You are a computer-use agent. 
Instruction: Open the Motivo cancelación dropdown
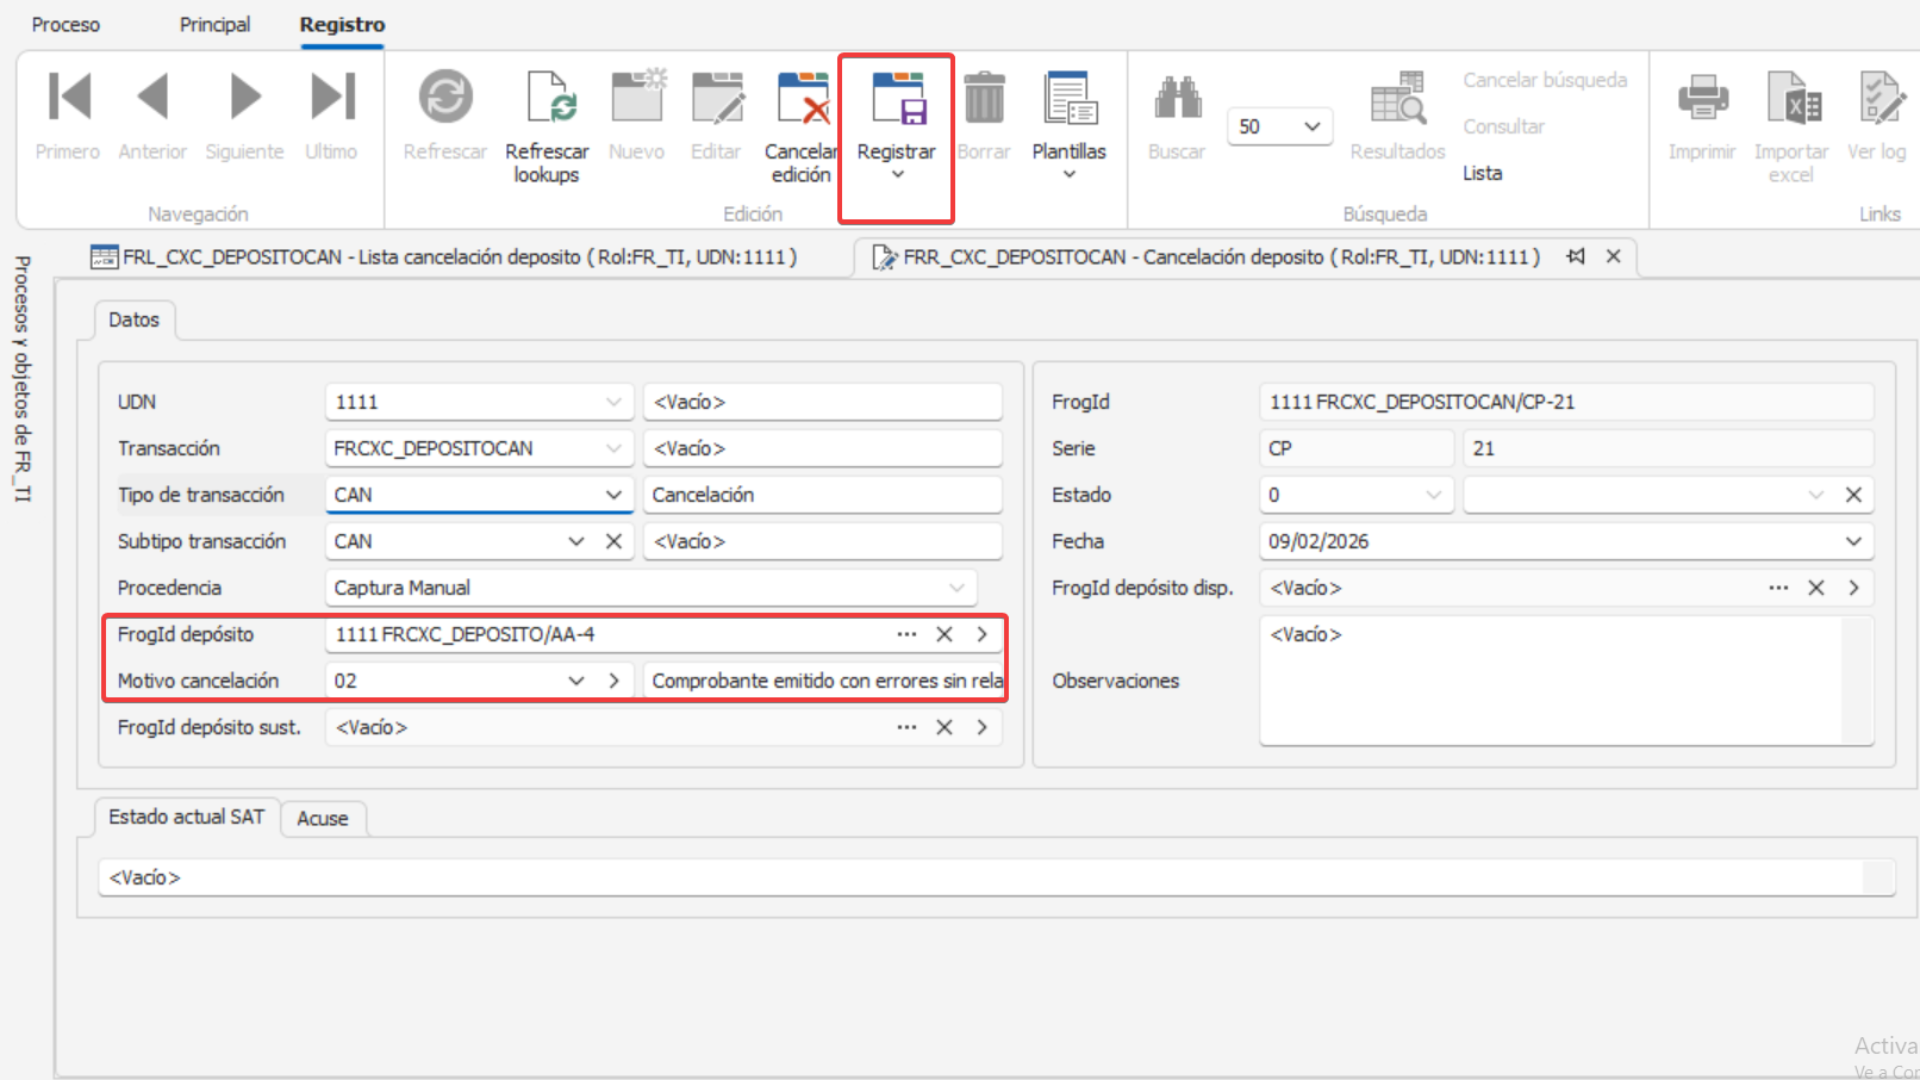click(576, 681)
